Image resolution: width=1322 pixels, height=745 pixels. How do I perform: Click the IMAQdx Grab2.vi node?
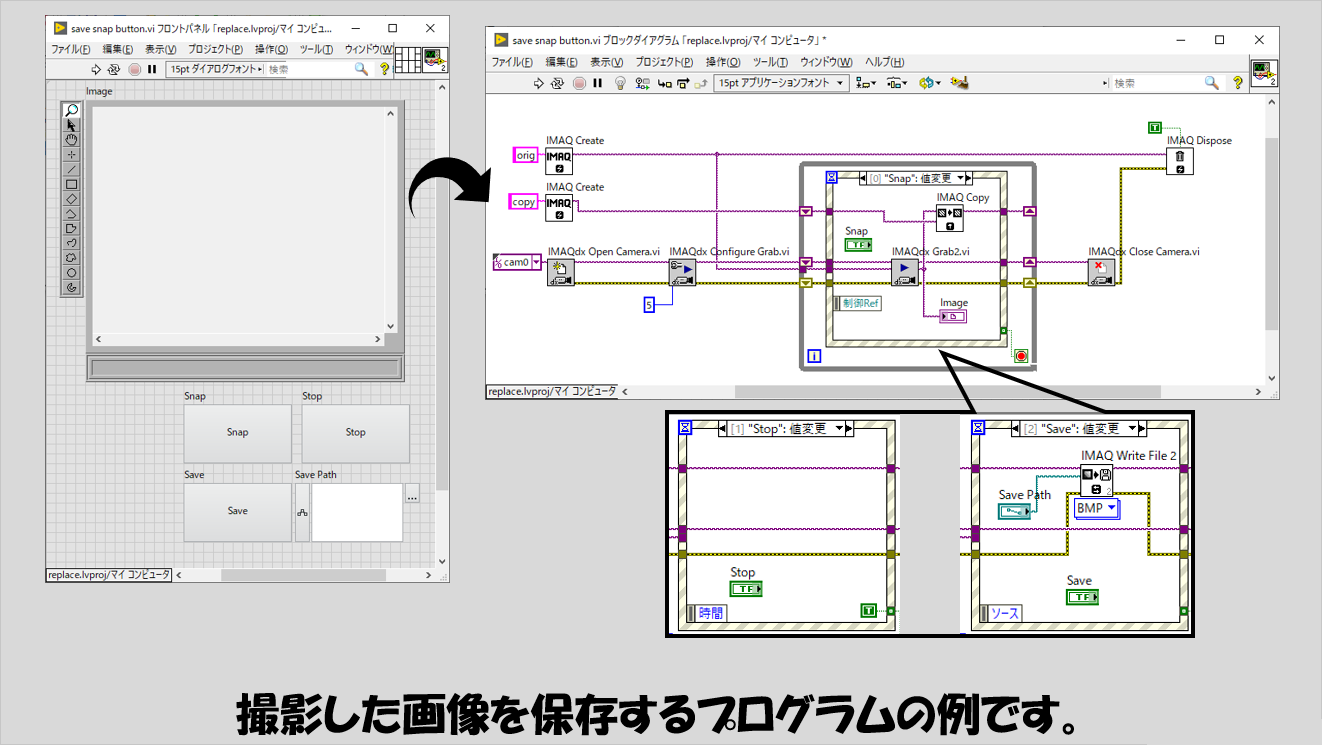(x=905, y=273)
